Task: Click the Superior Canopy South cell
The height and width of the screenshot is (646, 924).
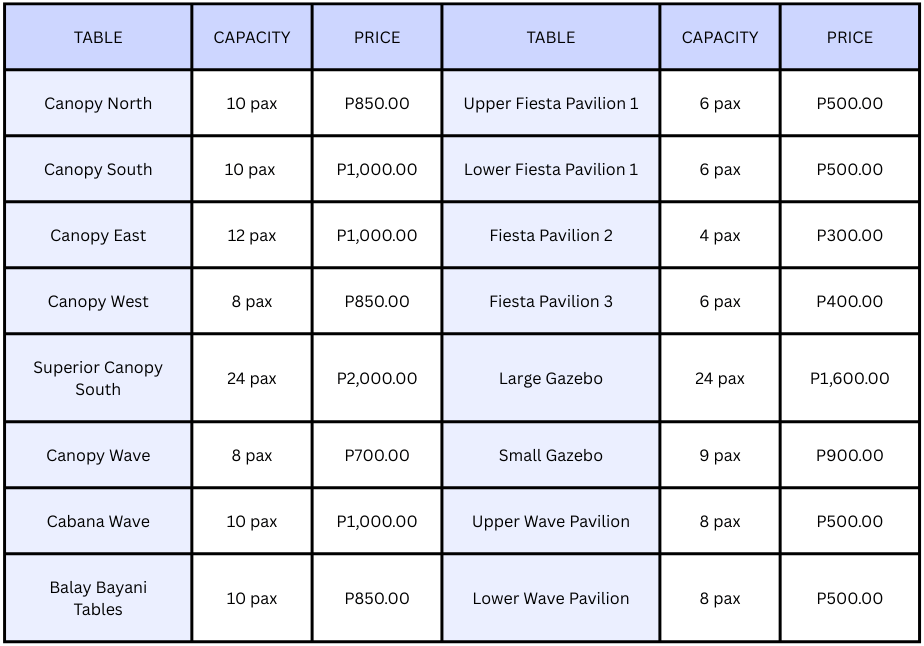Action: pos(98,378)
